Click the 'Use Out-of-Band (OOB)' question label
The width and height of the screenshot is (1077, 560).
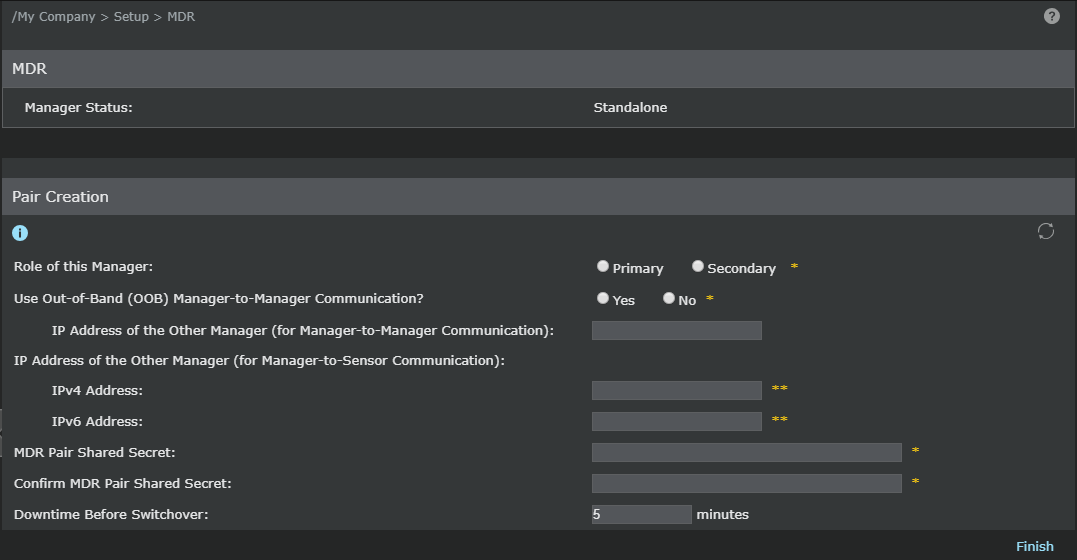[x=218, y=298]
